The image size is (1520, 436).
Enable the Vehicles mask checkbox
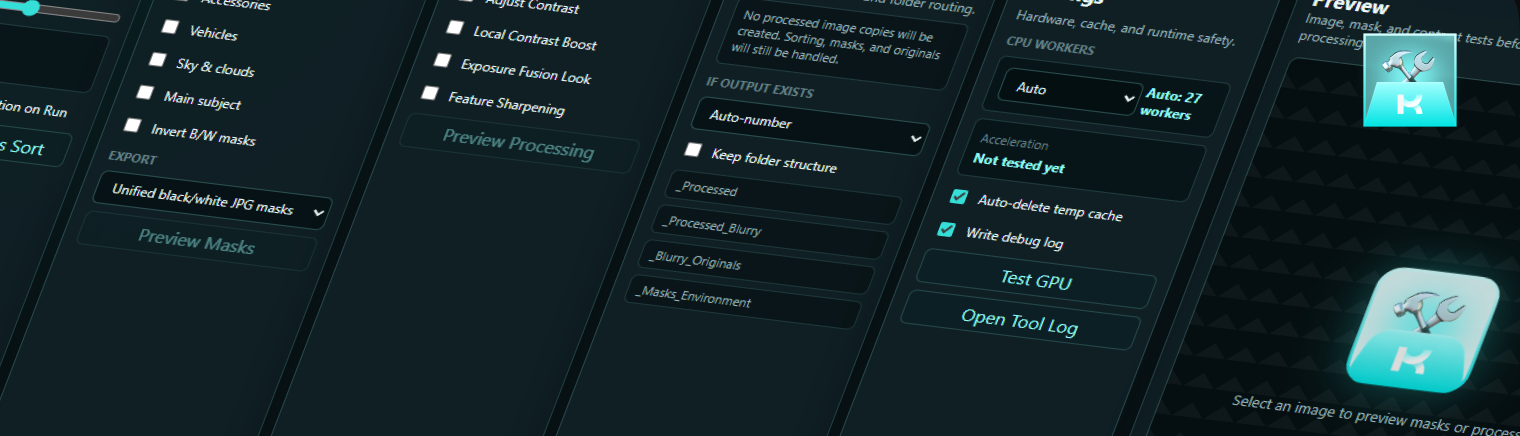(x=170, y=26)
